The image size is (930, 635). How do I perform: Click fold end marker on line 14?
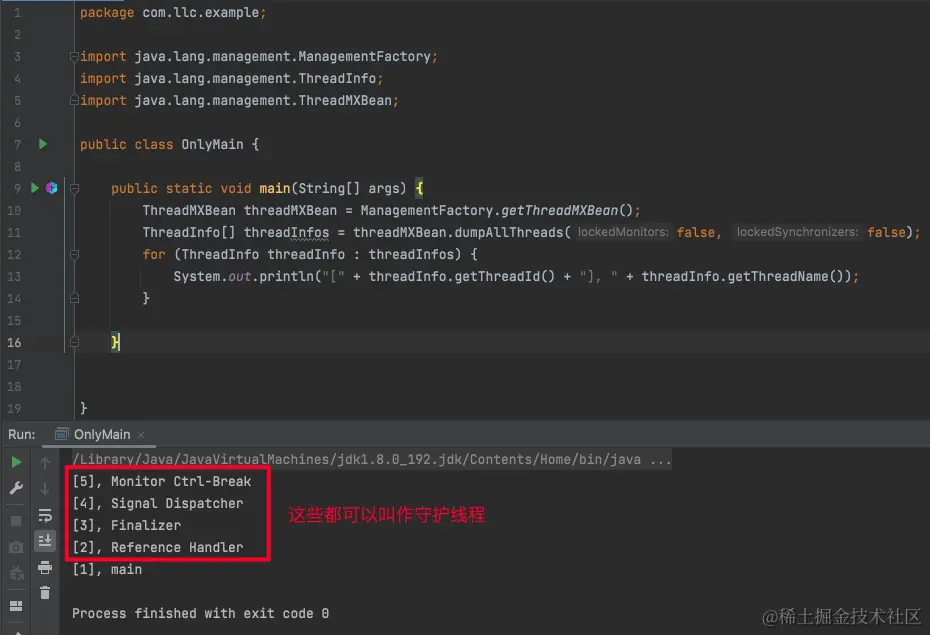coord(74,298)
